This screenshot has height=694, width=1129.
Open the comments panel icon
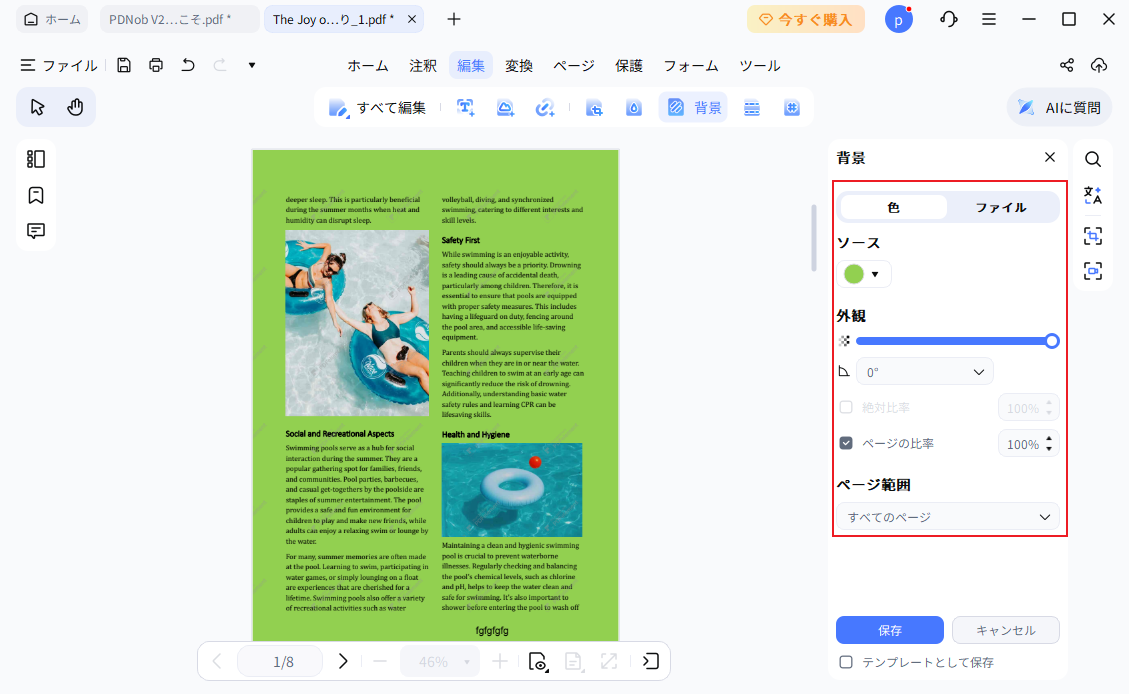point(36,231)
